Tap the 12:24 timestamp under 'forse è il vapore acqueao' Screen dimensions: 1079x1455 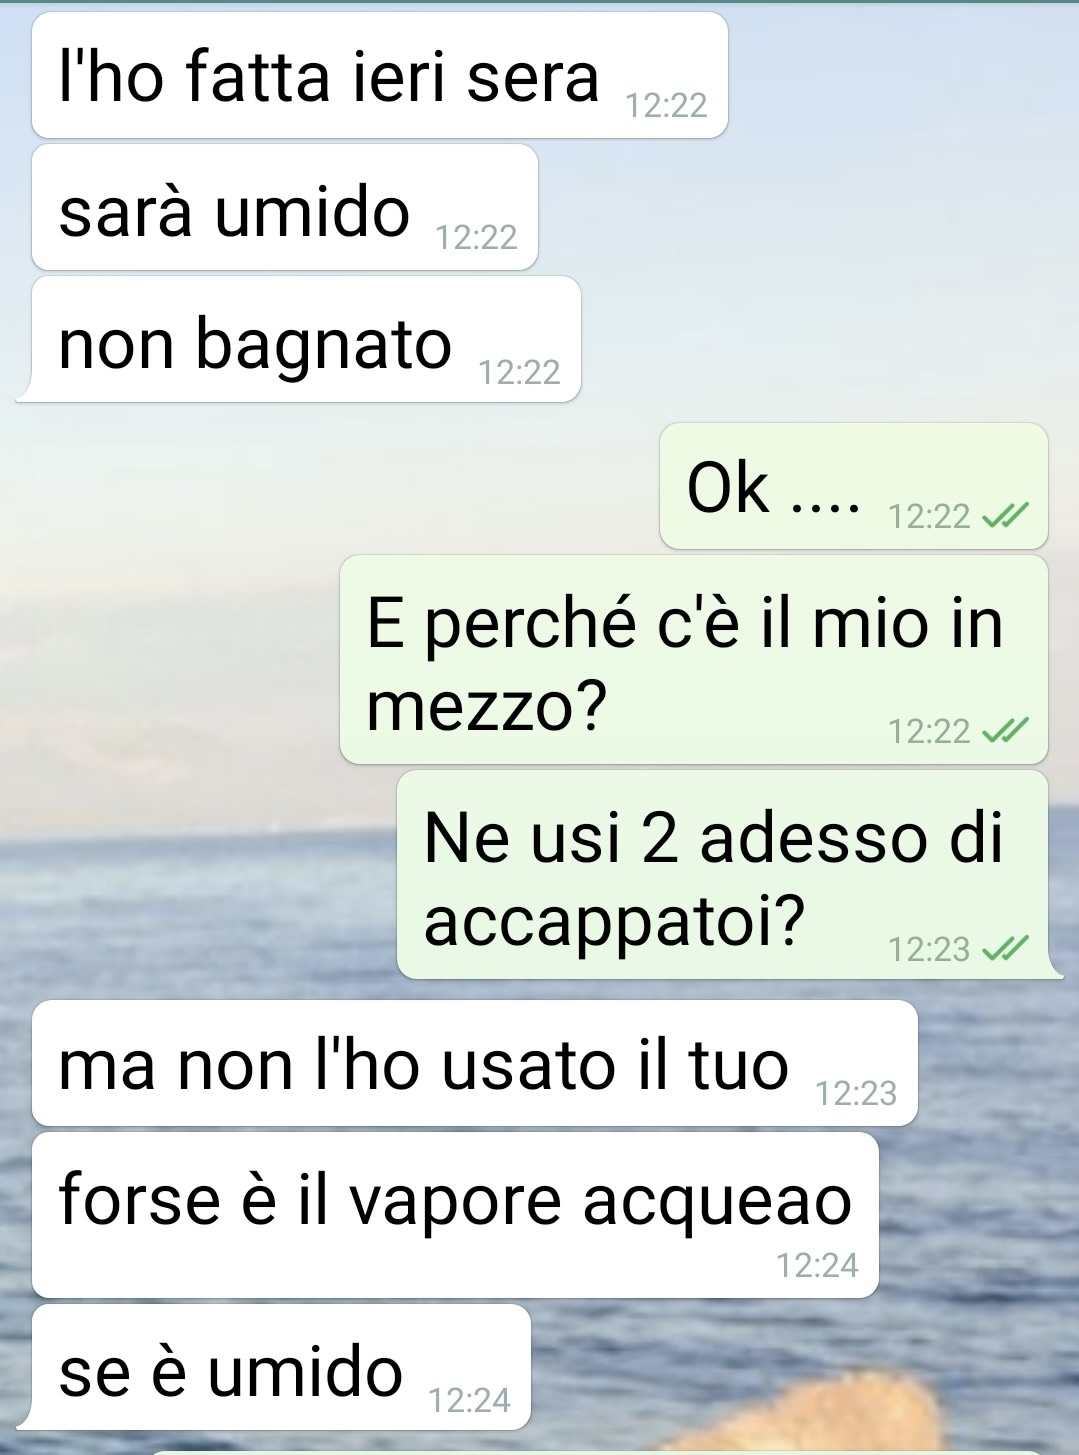pyautogui.click(x=818, y=1266)
